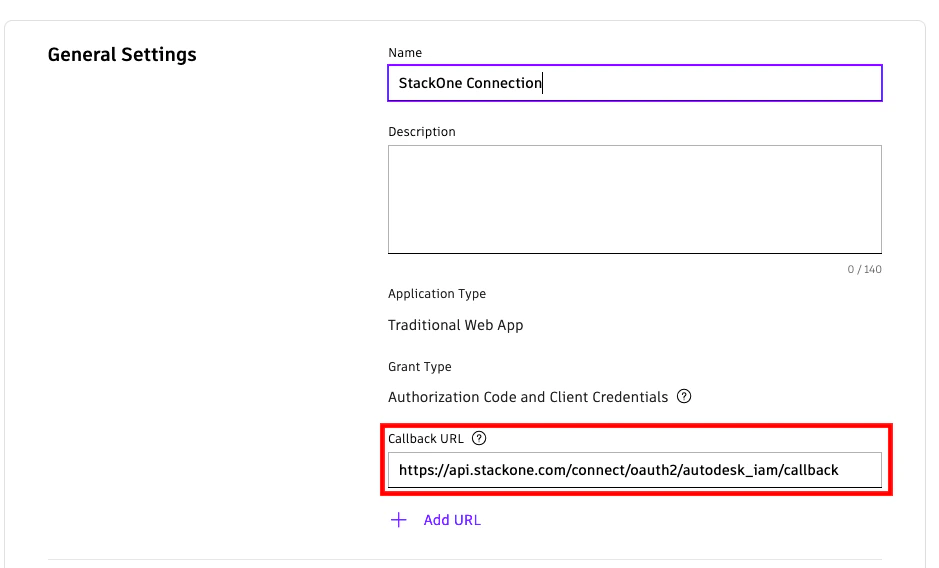Image resolution: width=939 pixels, height=568 pixels.
Task: Click the Description label
Action: point(422,132)
